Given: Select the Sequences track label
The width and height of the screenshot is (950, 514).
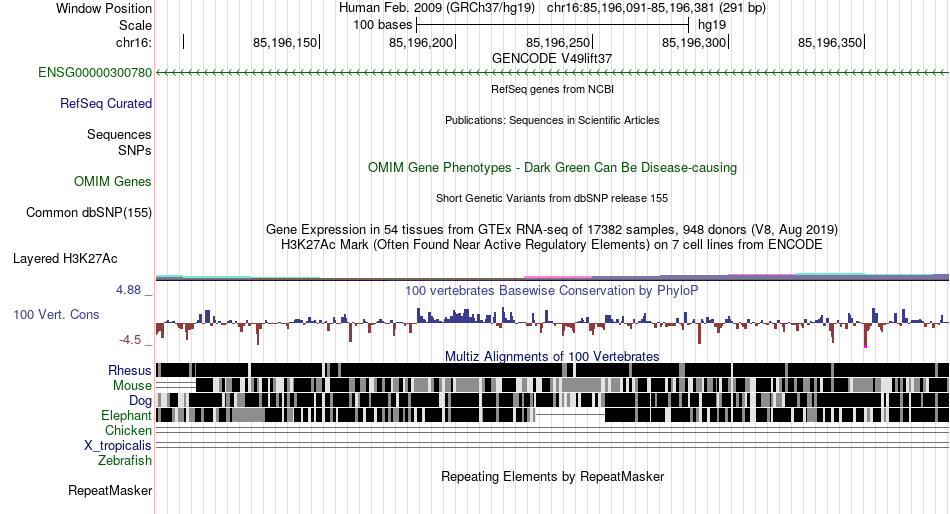Looking at the screenshot, I should [x=119, y=135].
